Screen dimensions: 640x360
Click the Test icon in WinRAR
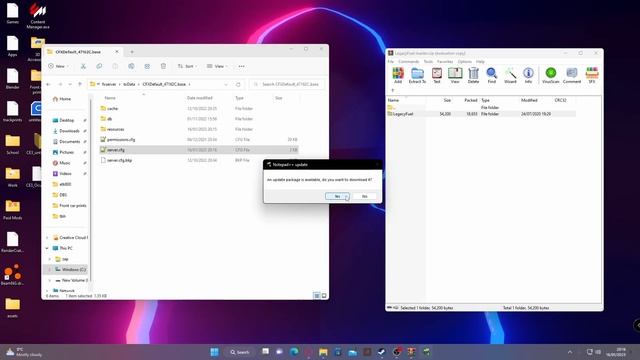437,76
